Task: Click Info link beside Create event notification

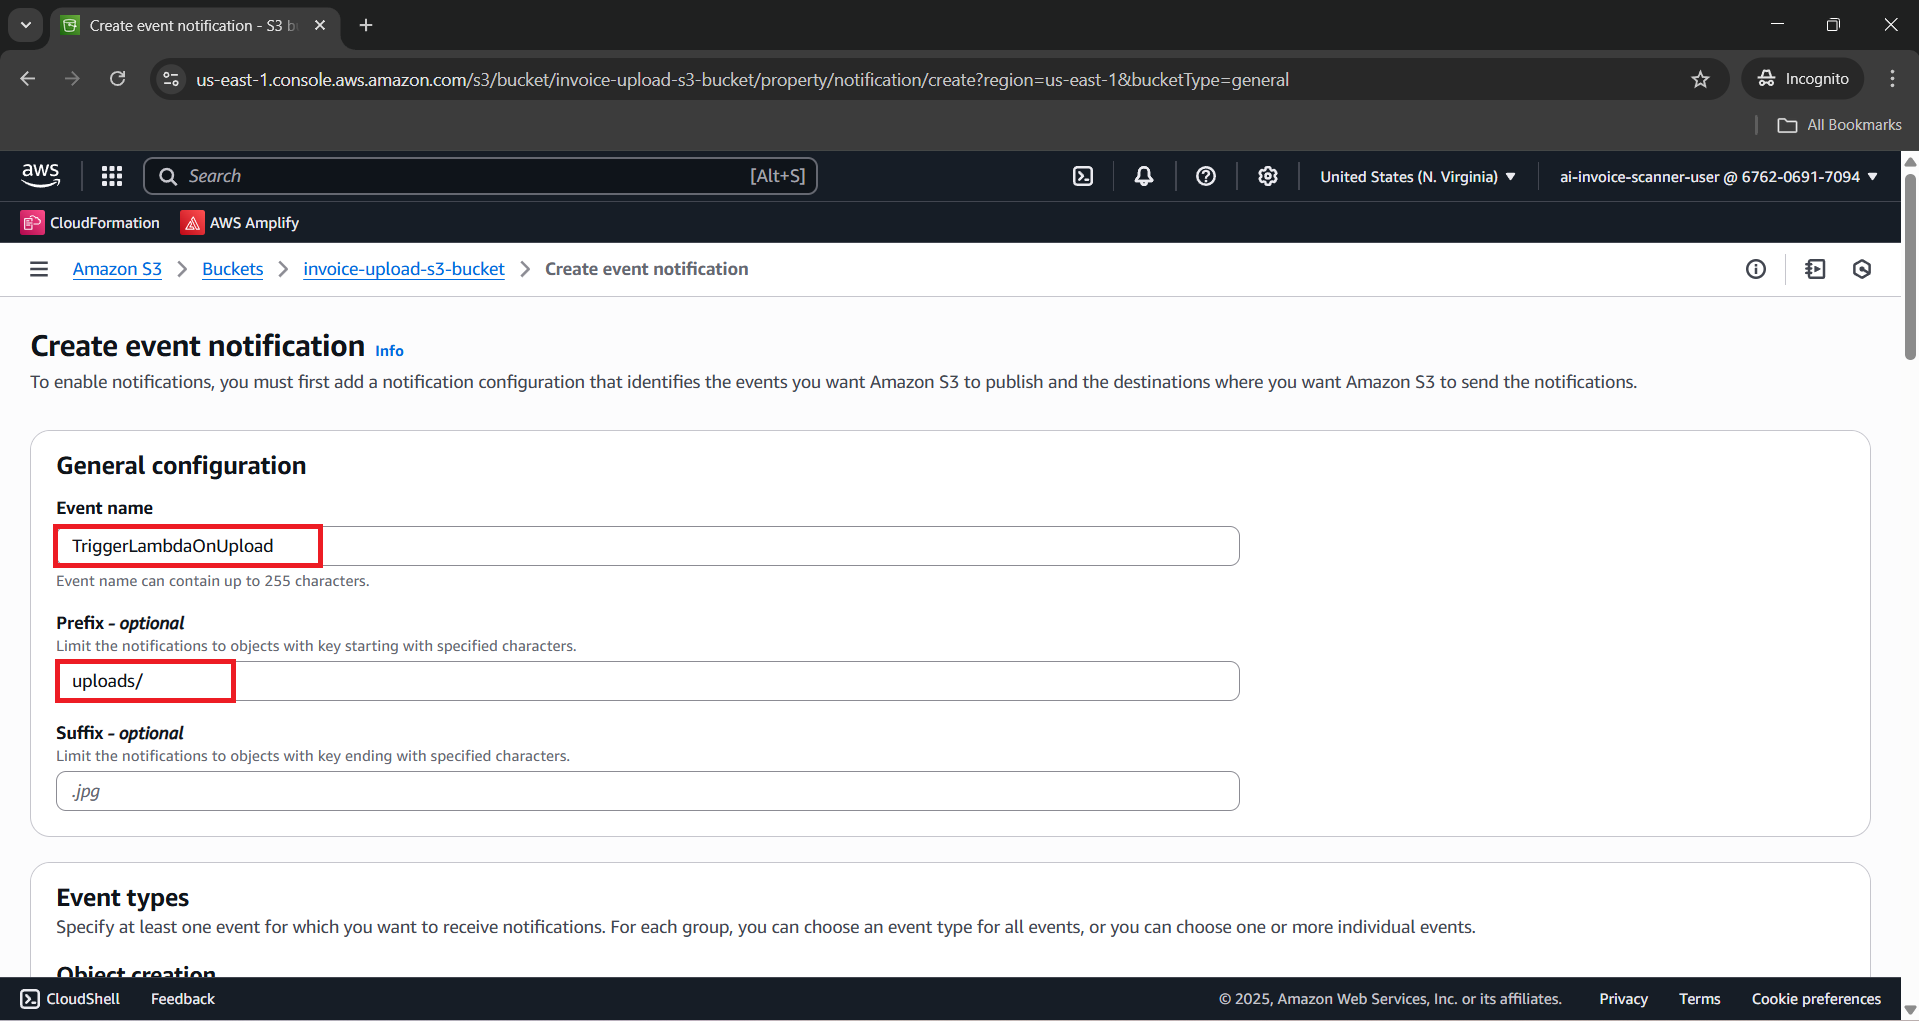Action: (389, 351)
